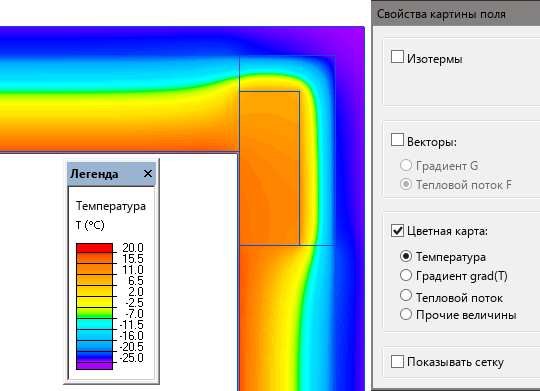Click the 11.0 legend value
Image resolution: width=540 pixels, height=391 pixels.
pos(133,270)
